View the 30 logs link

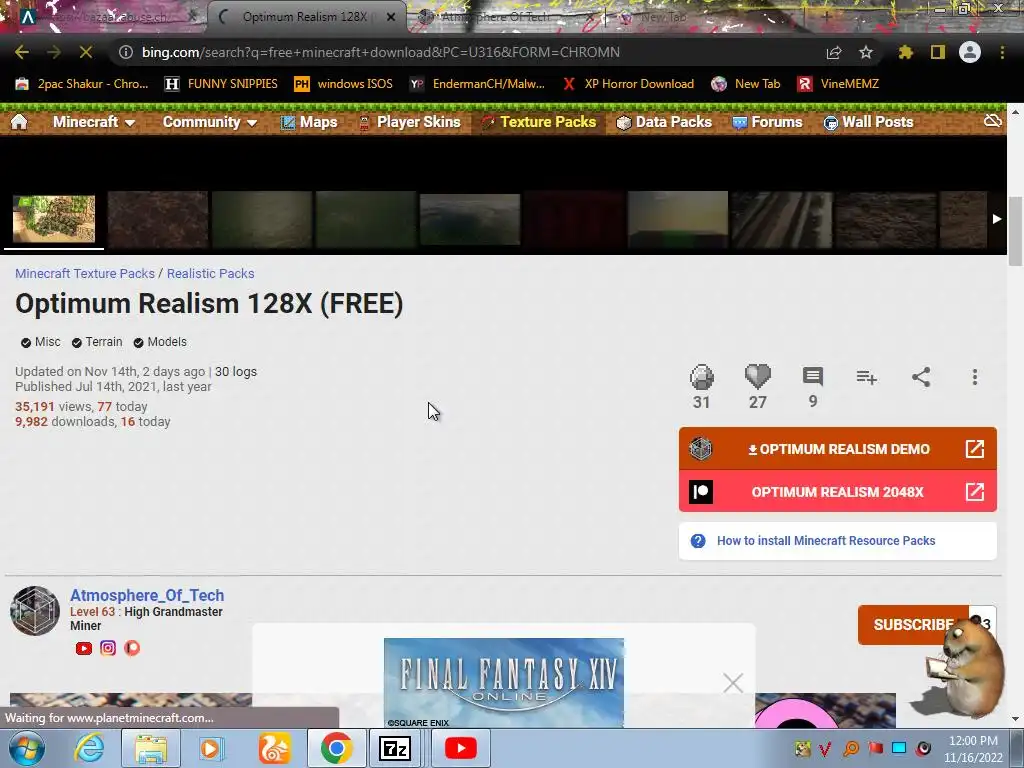click(x=236, y=372)
